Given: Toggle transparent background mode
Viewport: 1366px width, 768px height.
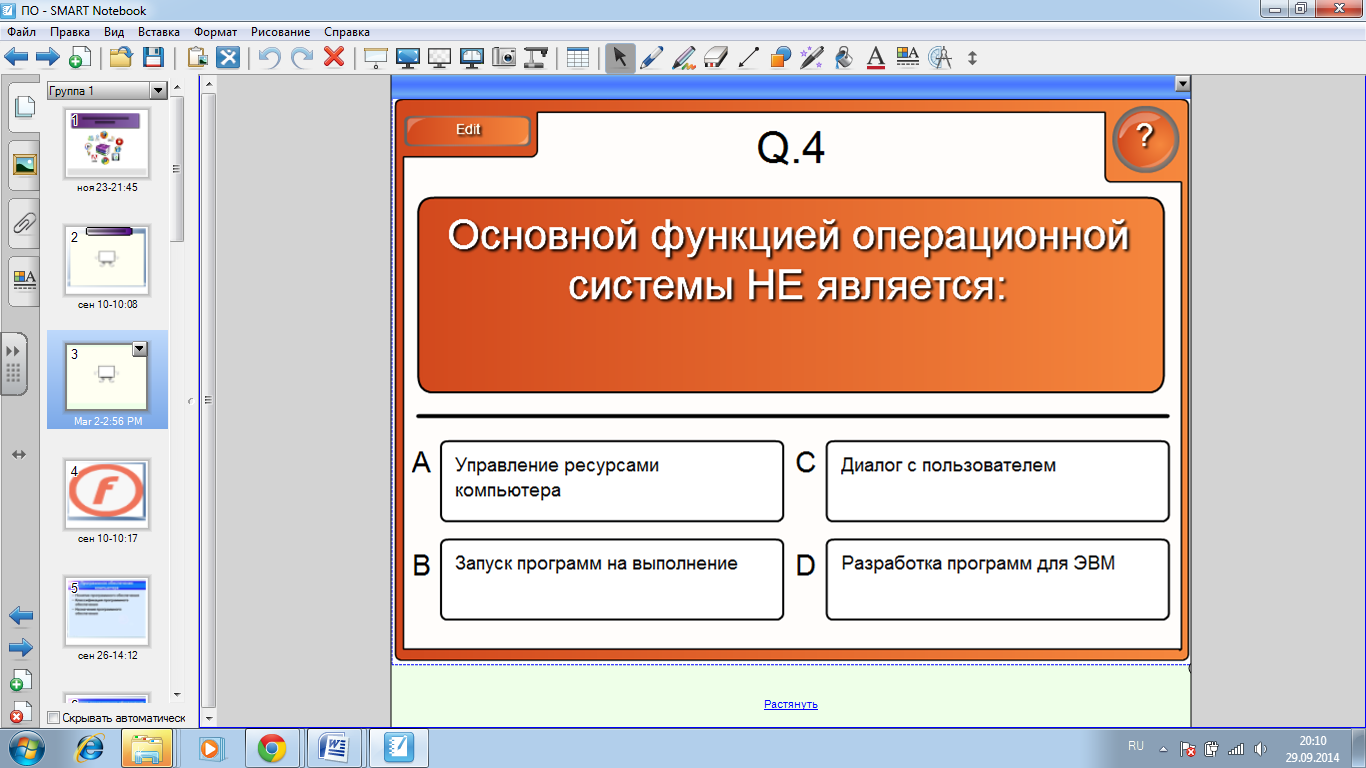Looking at the screenshot, I should point(439,57).
